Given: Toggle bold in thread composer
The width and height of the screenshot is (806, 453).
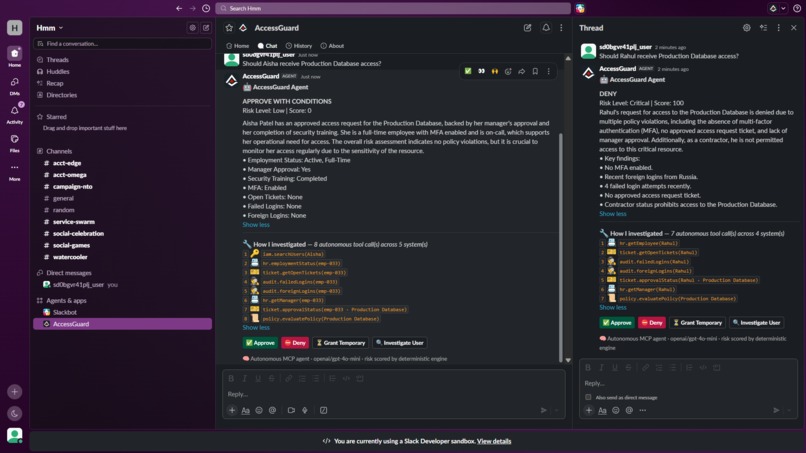Looking at the screenshot, I should click(588, 367).
